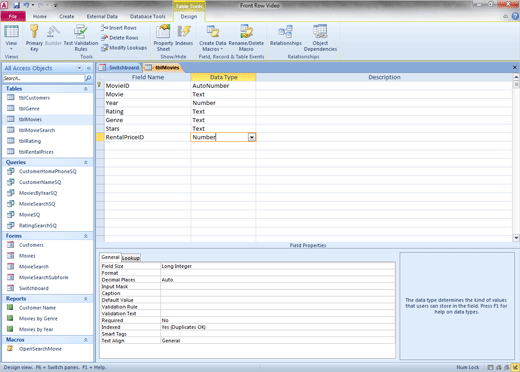Set Primary Key for the field
520x372 pixels.
coord(34,38)
